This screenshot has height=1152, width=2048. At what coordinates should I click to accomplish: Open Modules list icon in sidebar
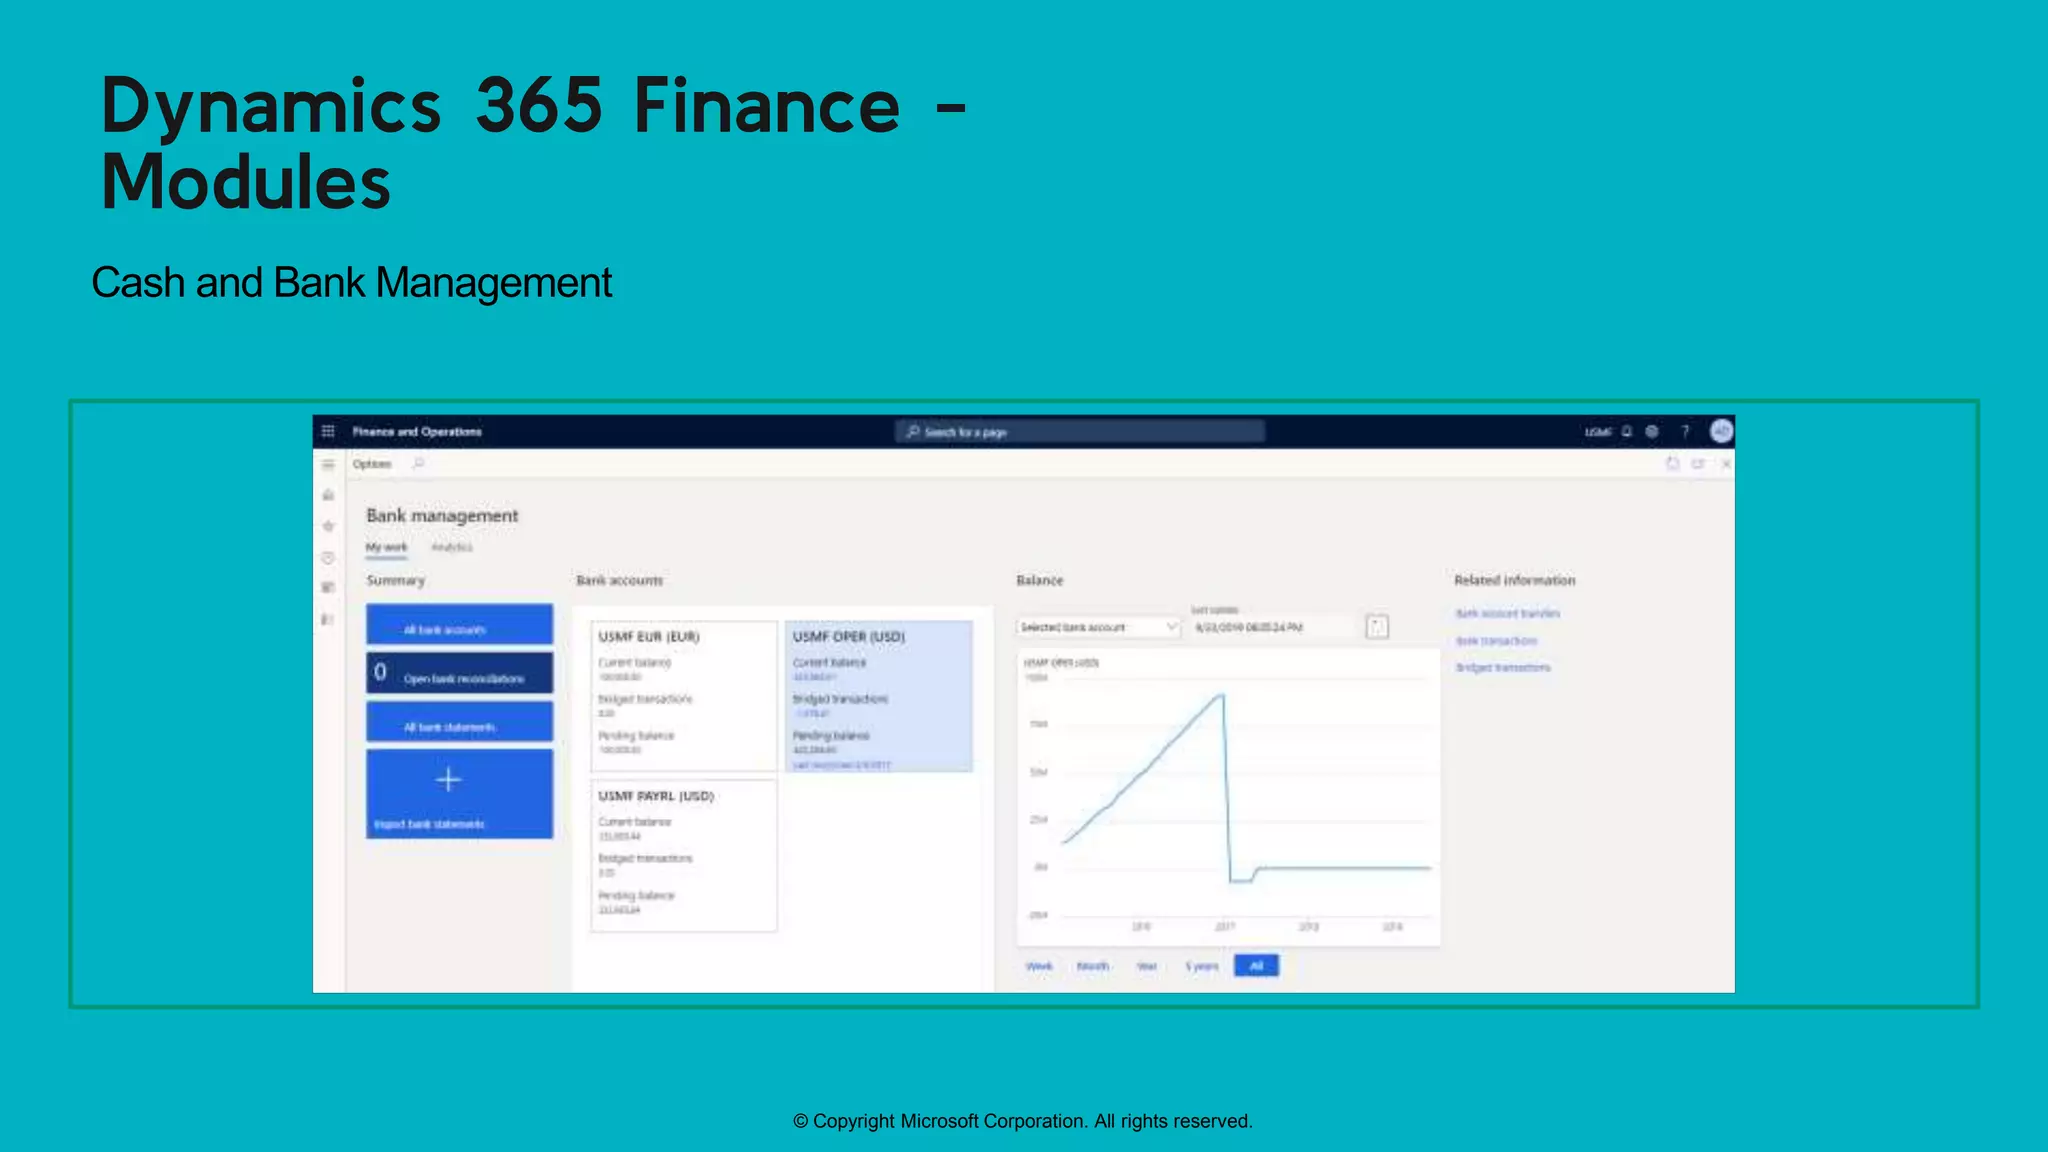tap(328, 620)
